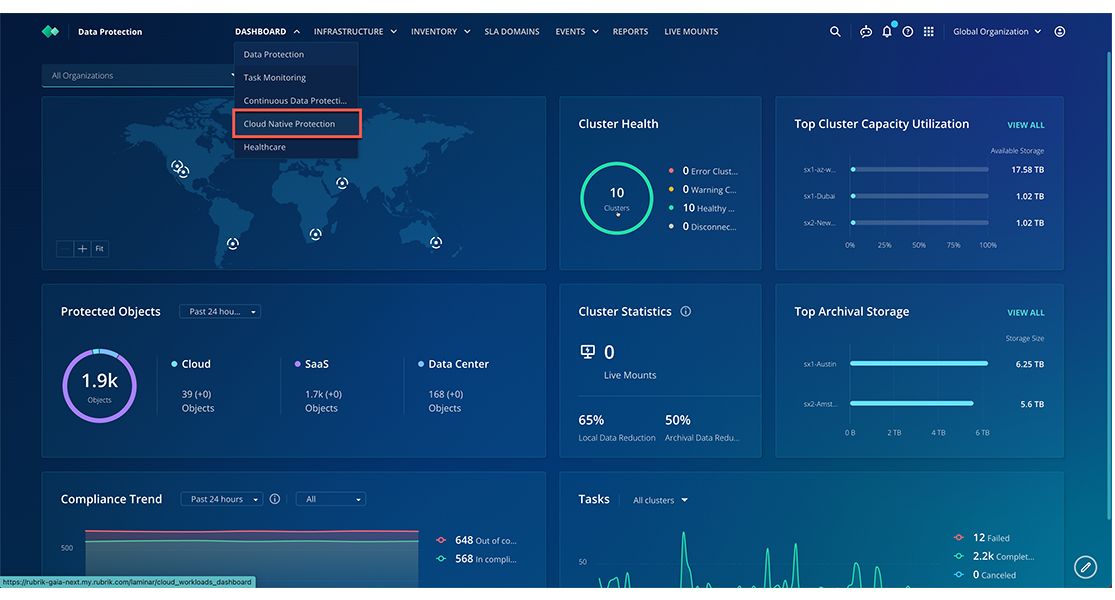Open Compliance Trend Past 24 hours dropdown
Viewport: 1115px width, 600px height.
pos(222,499)
